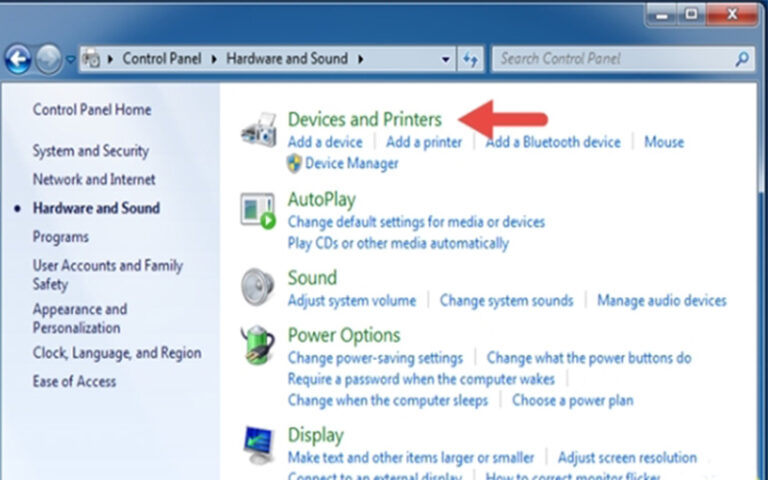
Task: Open the Display heading
Action: click(x=315, y=435)
